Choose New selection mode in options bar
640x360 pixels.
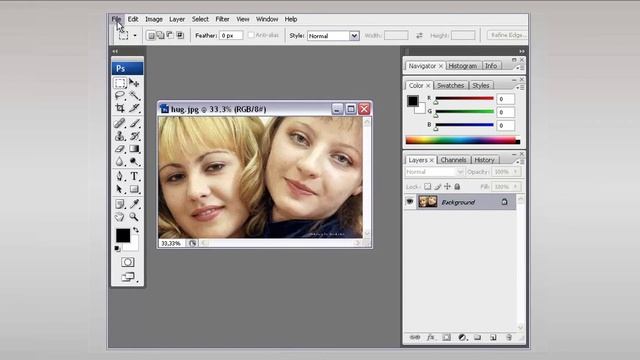click(x=151, y=36)
